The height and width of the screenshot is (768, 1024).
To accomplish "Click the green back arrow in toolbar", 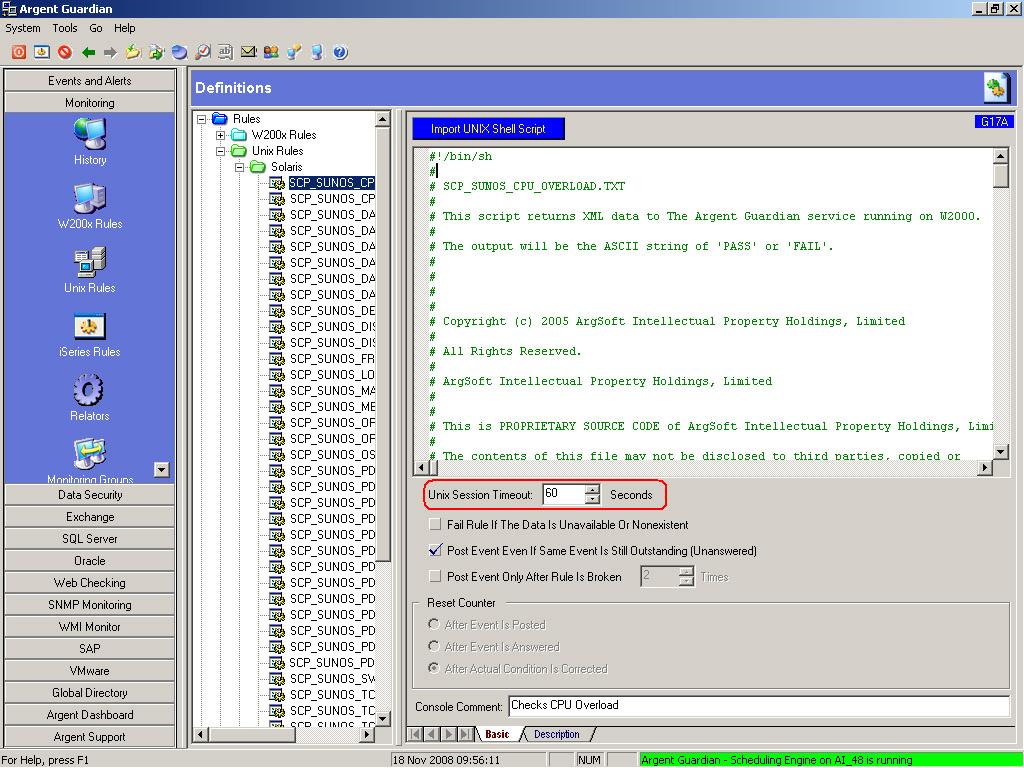I will click(x=88, y=52).
